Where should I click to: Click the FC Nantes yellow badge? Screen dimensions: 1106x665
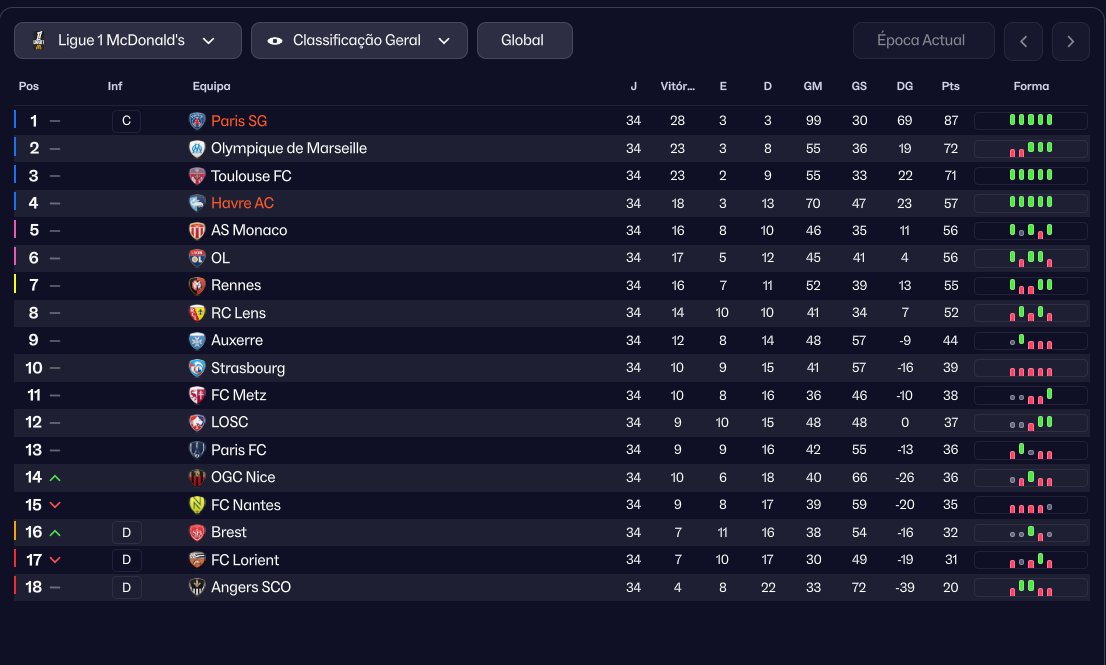pyautogui.click(x=197, y=505)
